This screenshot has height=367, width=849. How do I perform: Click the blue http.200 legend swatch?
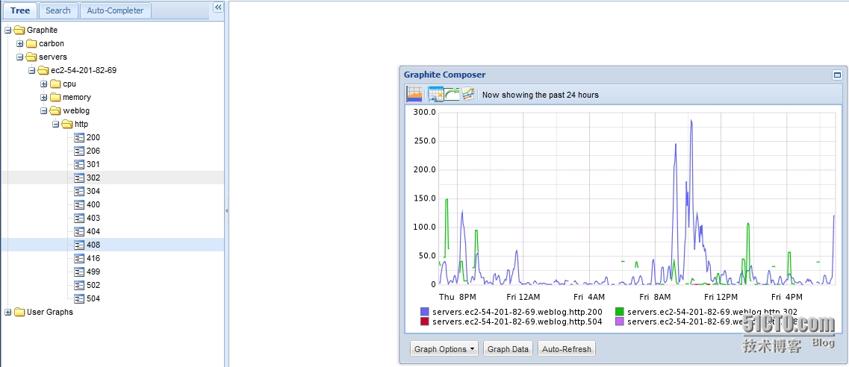tap(424, 312)
